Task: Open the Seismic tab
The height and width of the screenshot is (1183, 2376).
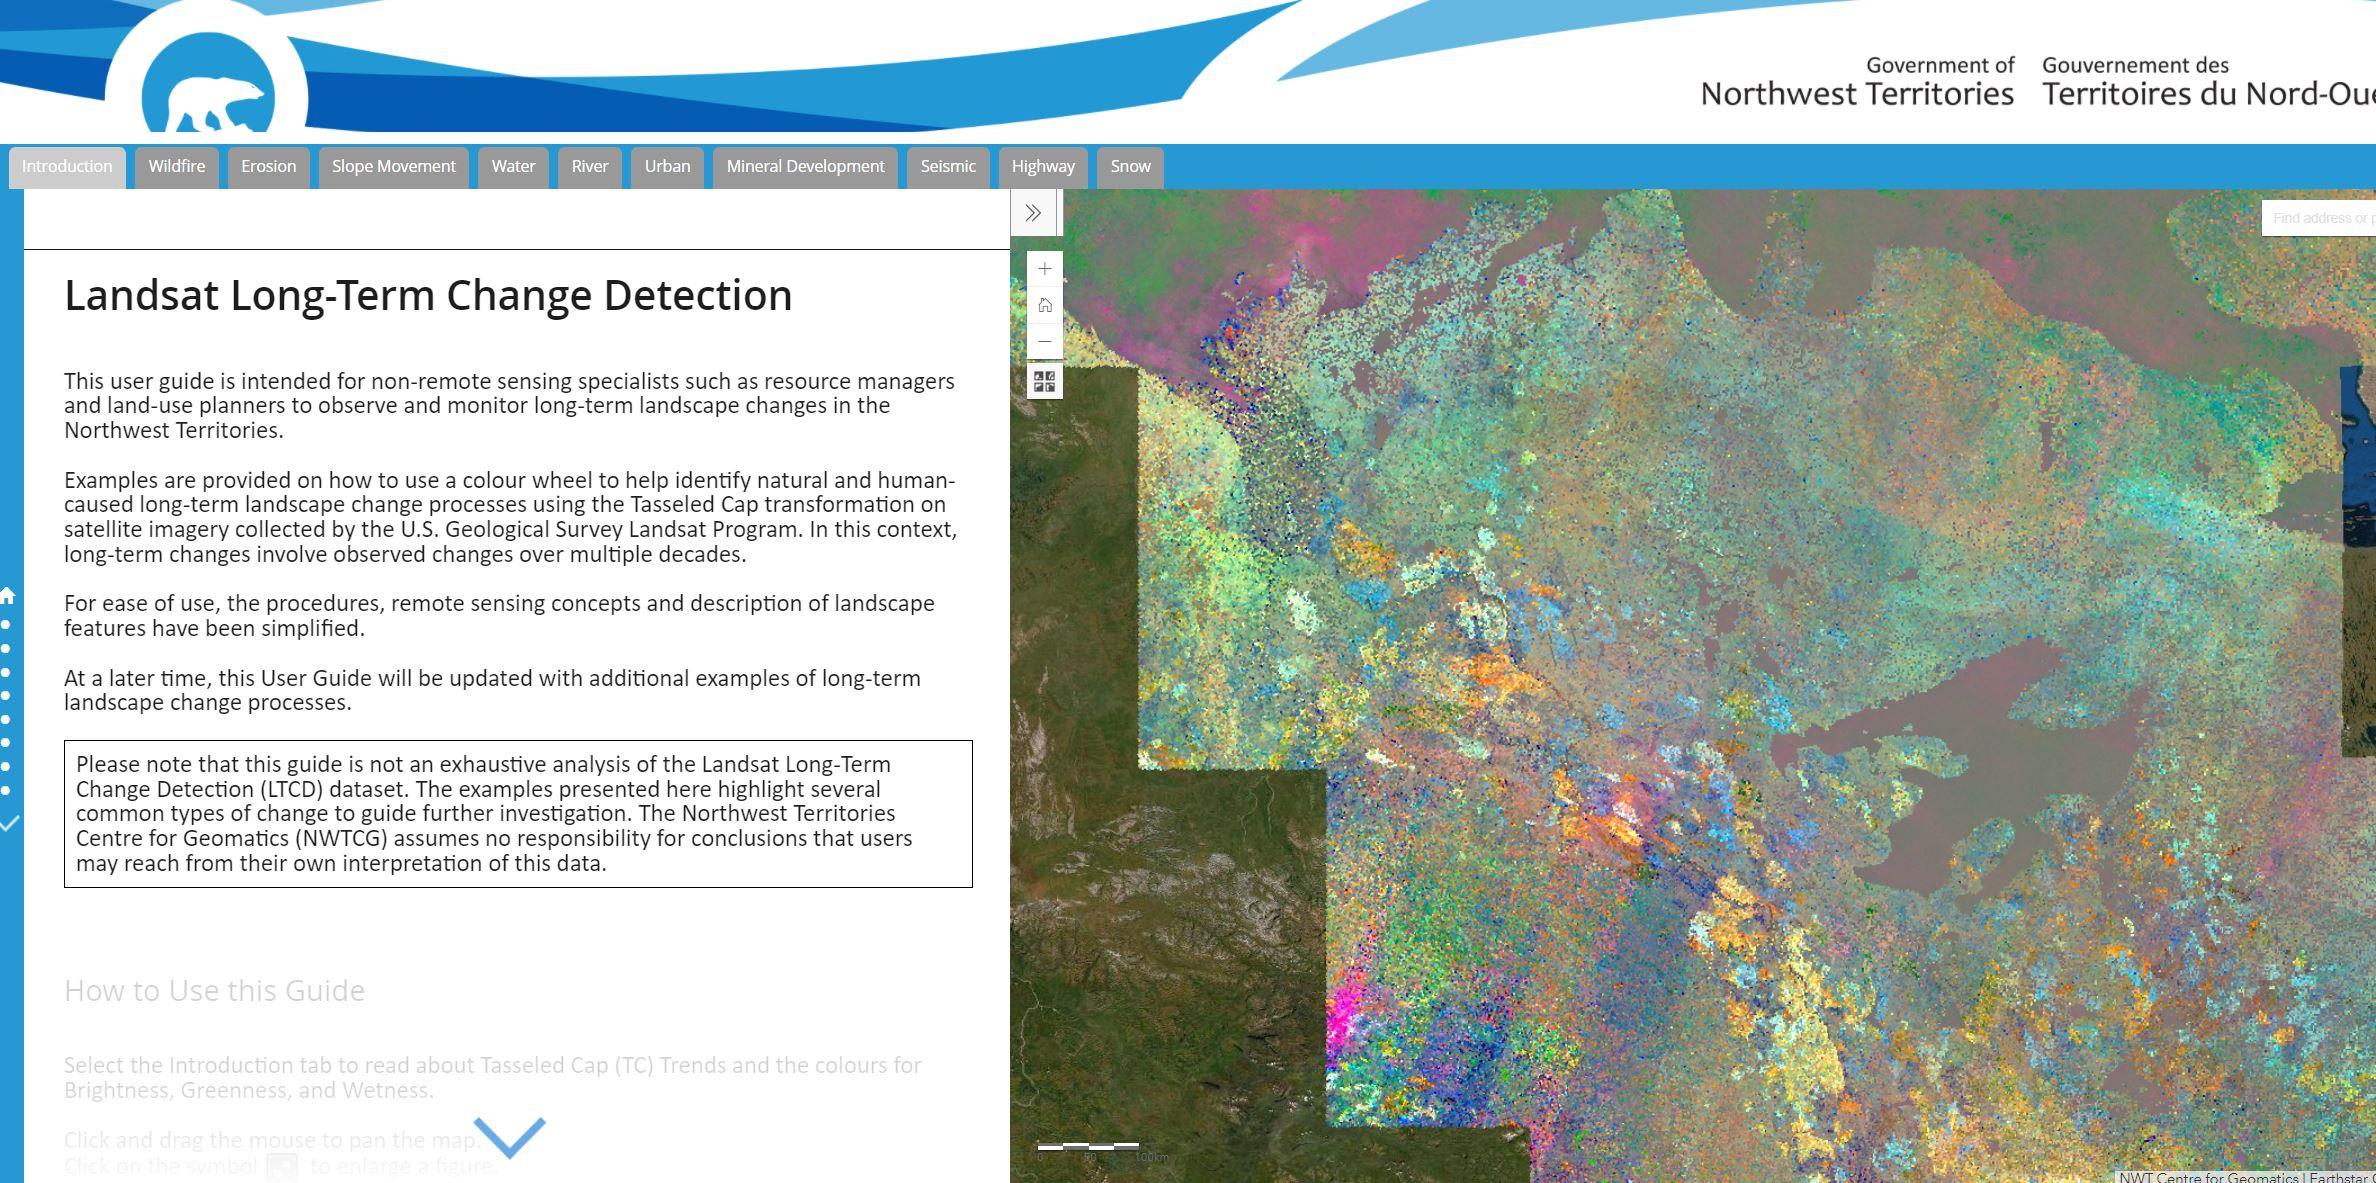Action: point(947,167)
